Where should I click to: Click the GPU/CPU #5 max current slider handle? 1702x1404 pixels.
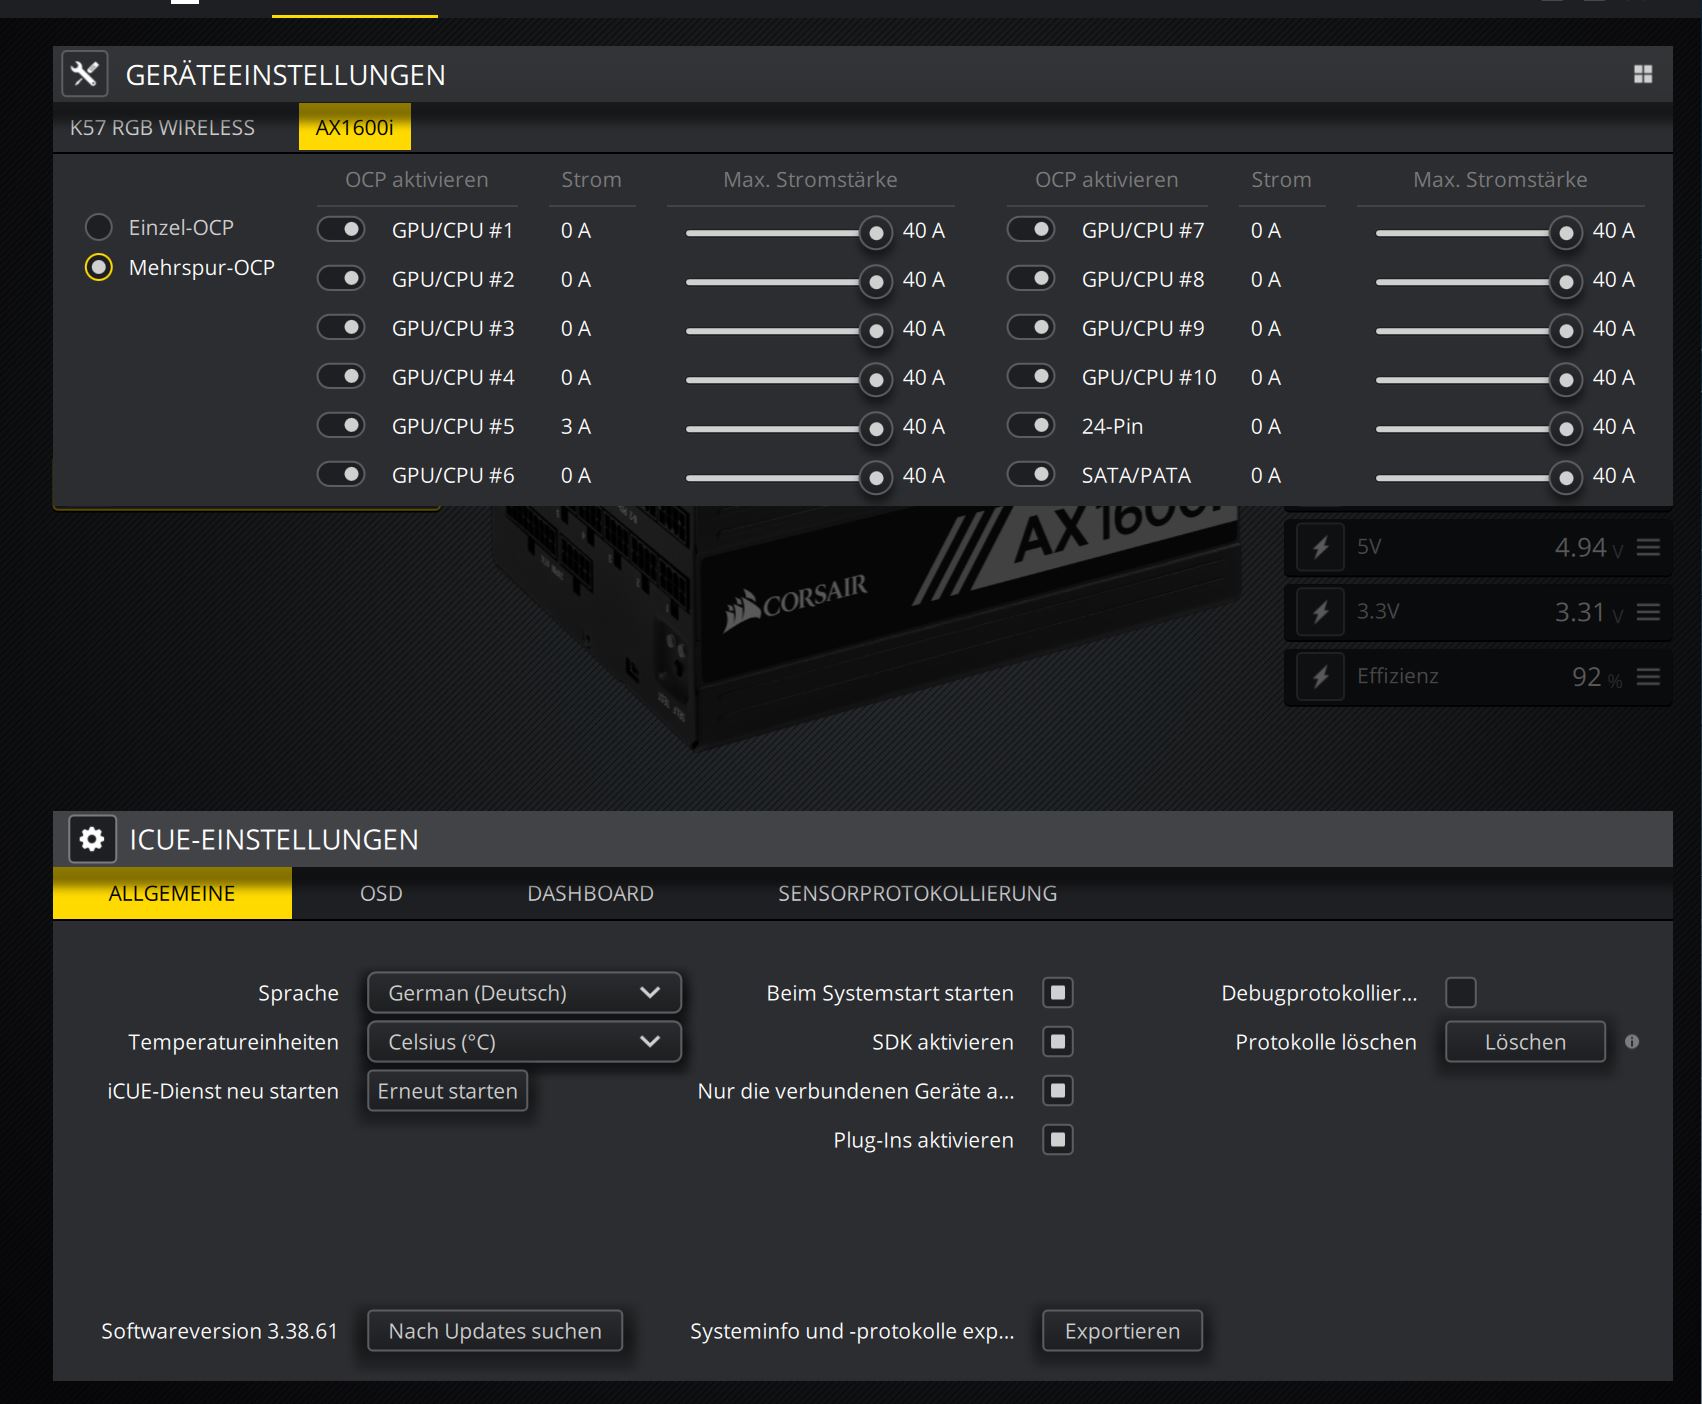click(875, 429)
